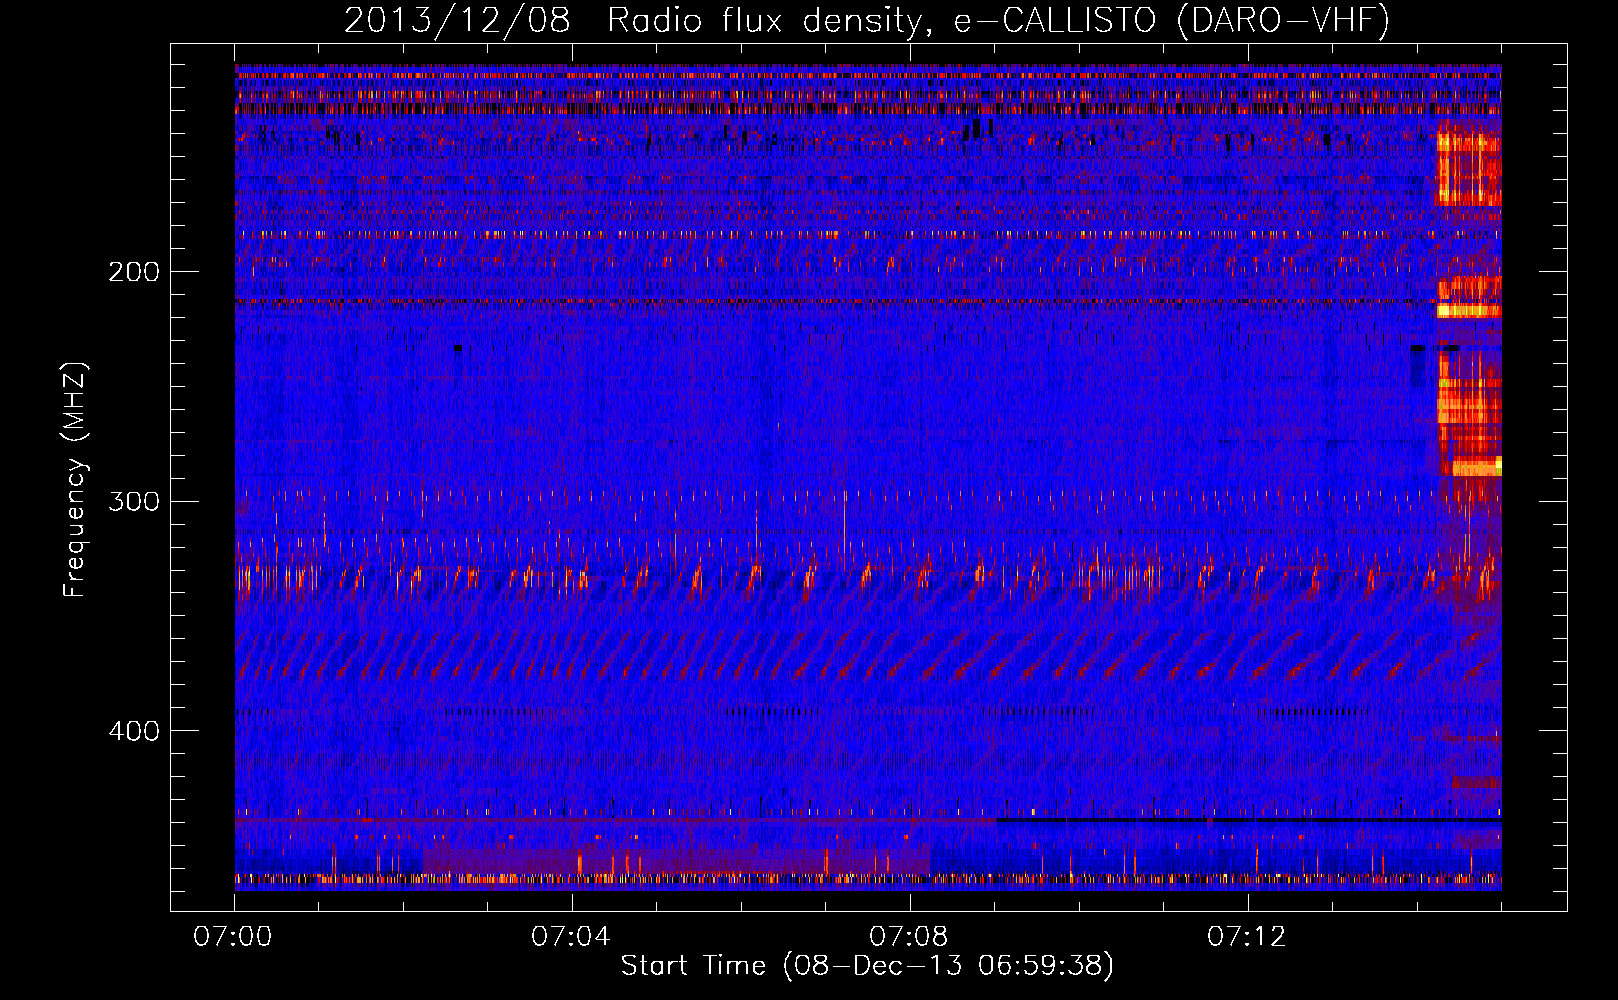Select the 400 frequency axis label

click(134, 731)
